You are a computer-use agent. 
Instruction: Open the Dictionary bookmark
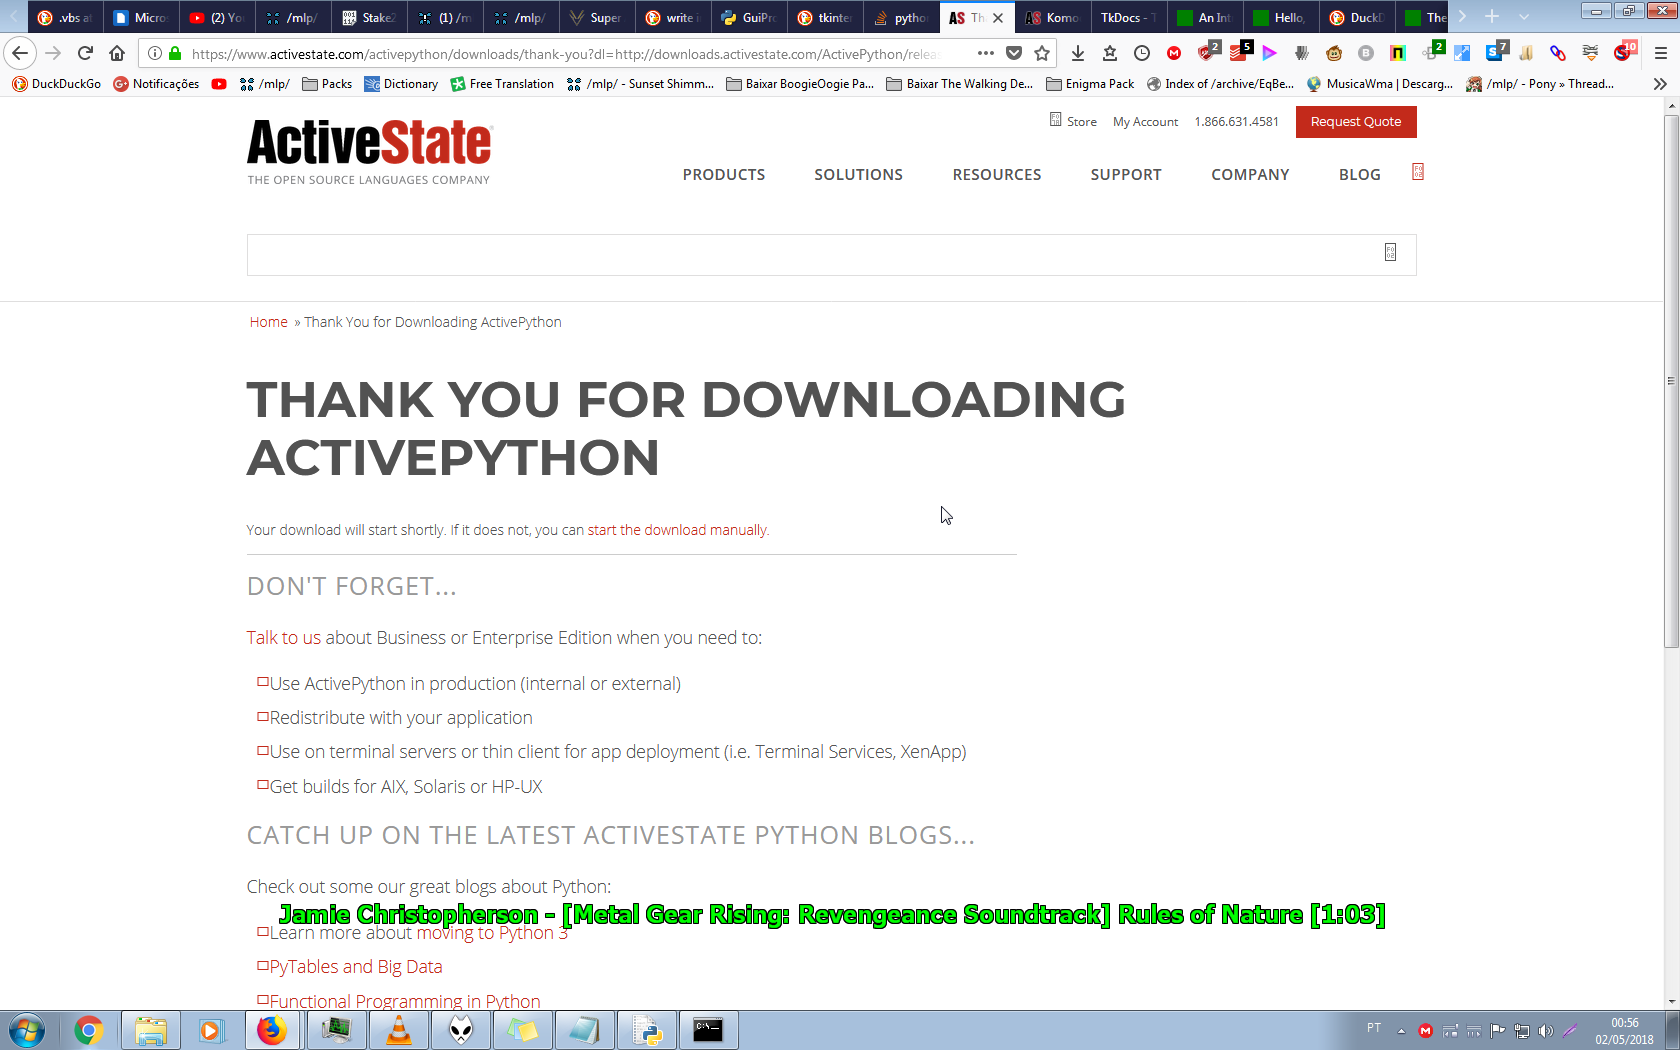[401, 84]
